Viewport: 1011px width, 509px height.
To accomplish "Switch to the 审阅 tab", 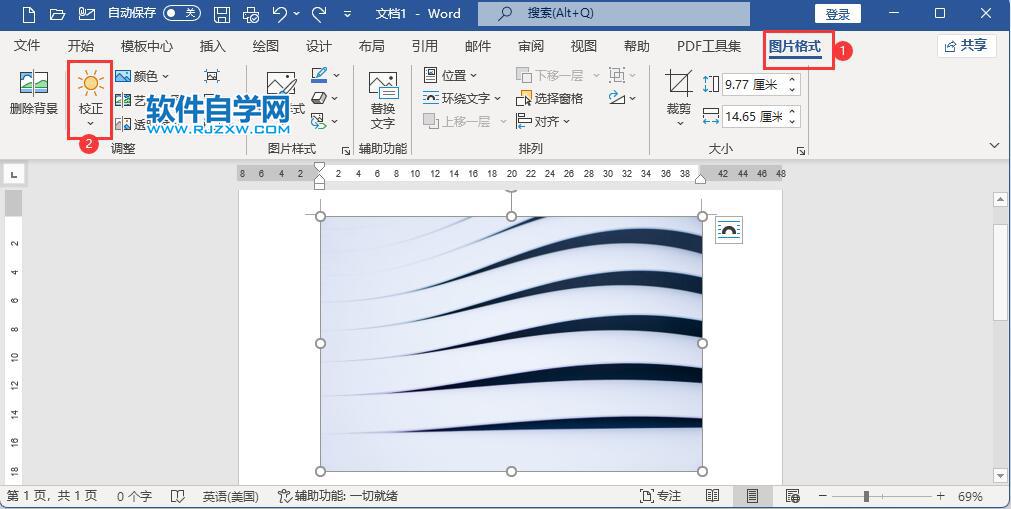I will (531, 46).
